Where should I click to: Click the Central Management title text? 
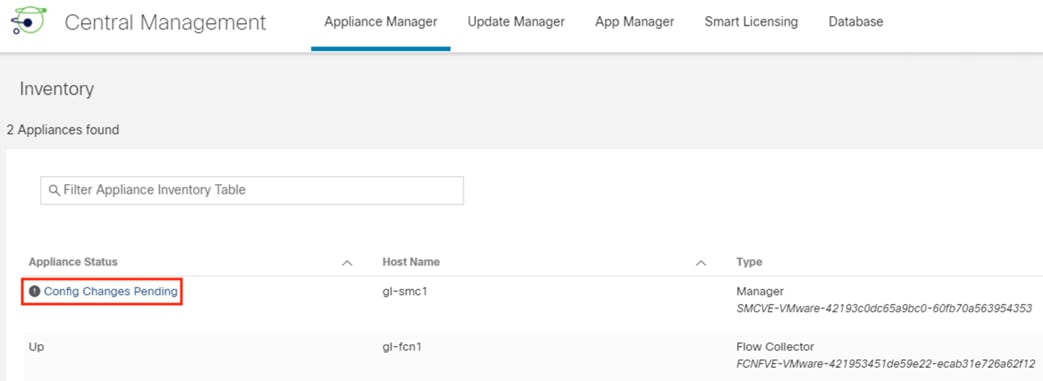click(x=165, y=22)
